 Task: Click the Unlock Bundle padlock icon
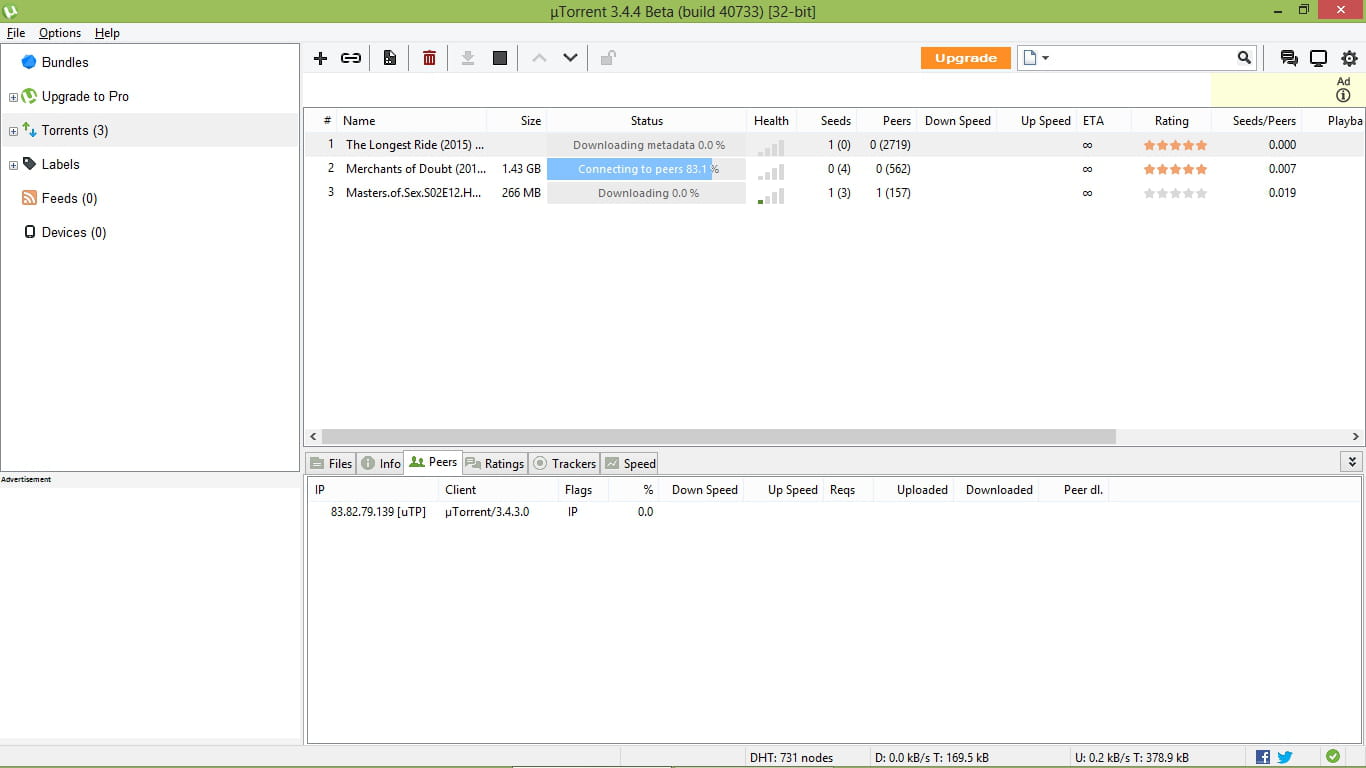pos(607,58)
